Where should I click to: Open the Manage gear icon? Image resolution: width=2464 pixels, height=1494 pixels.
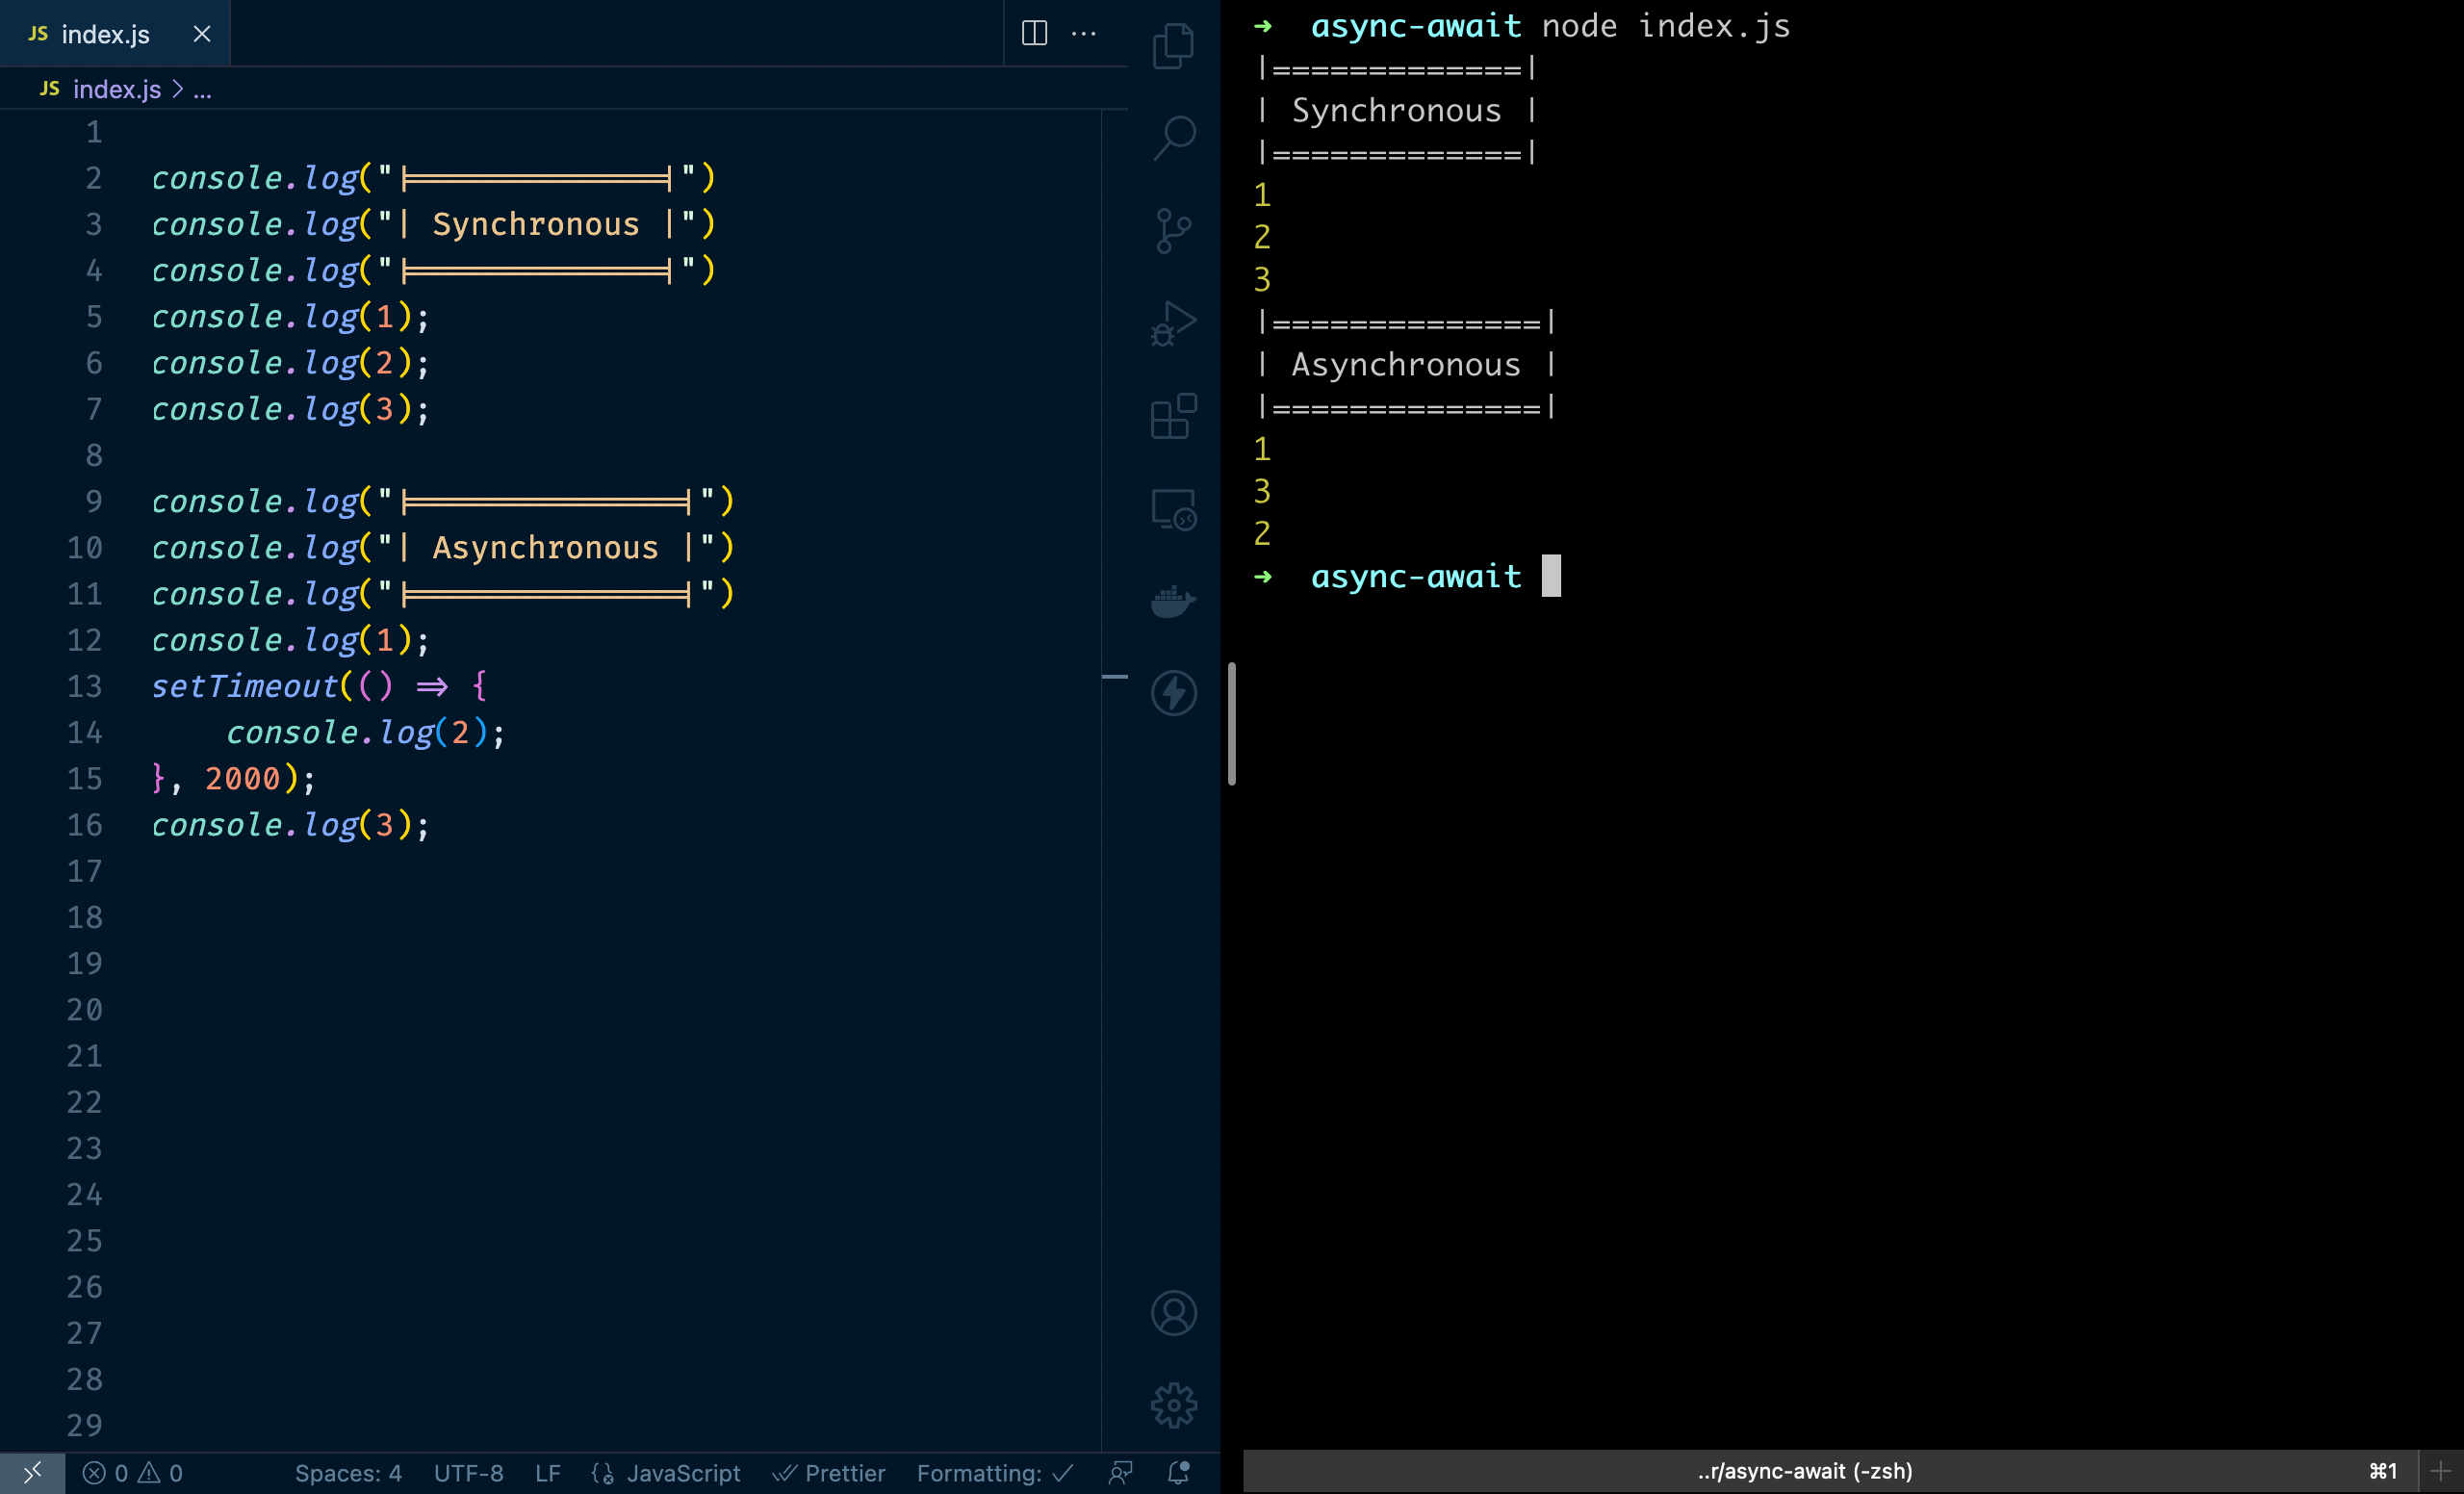coord(1173,1405)
